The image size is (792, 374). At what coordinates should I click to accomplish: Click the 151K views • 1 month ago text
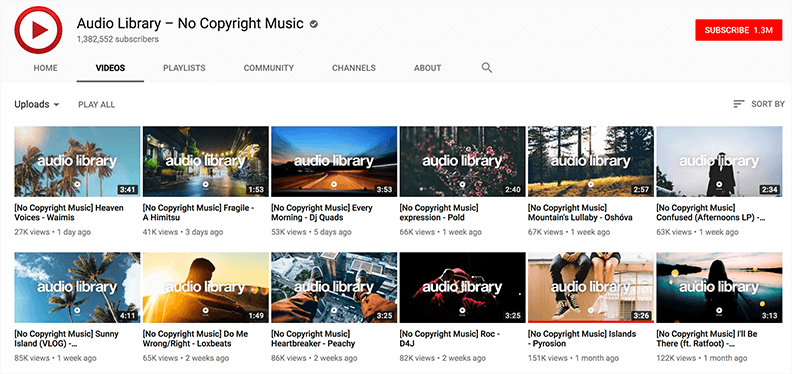(x=573, y=358)
